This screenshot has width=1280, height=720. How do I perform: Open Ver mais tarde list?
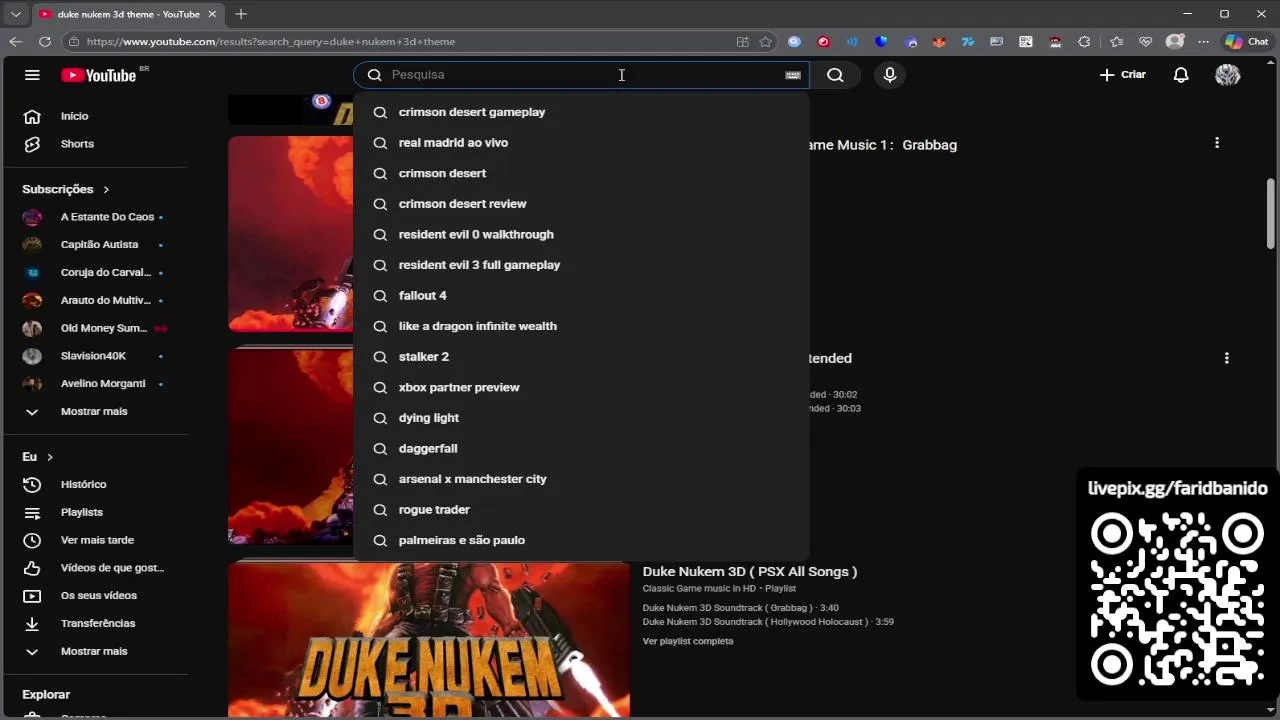click(x=96, y=540)
